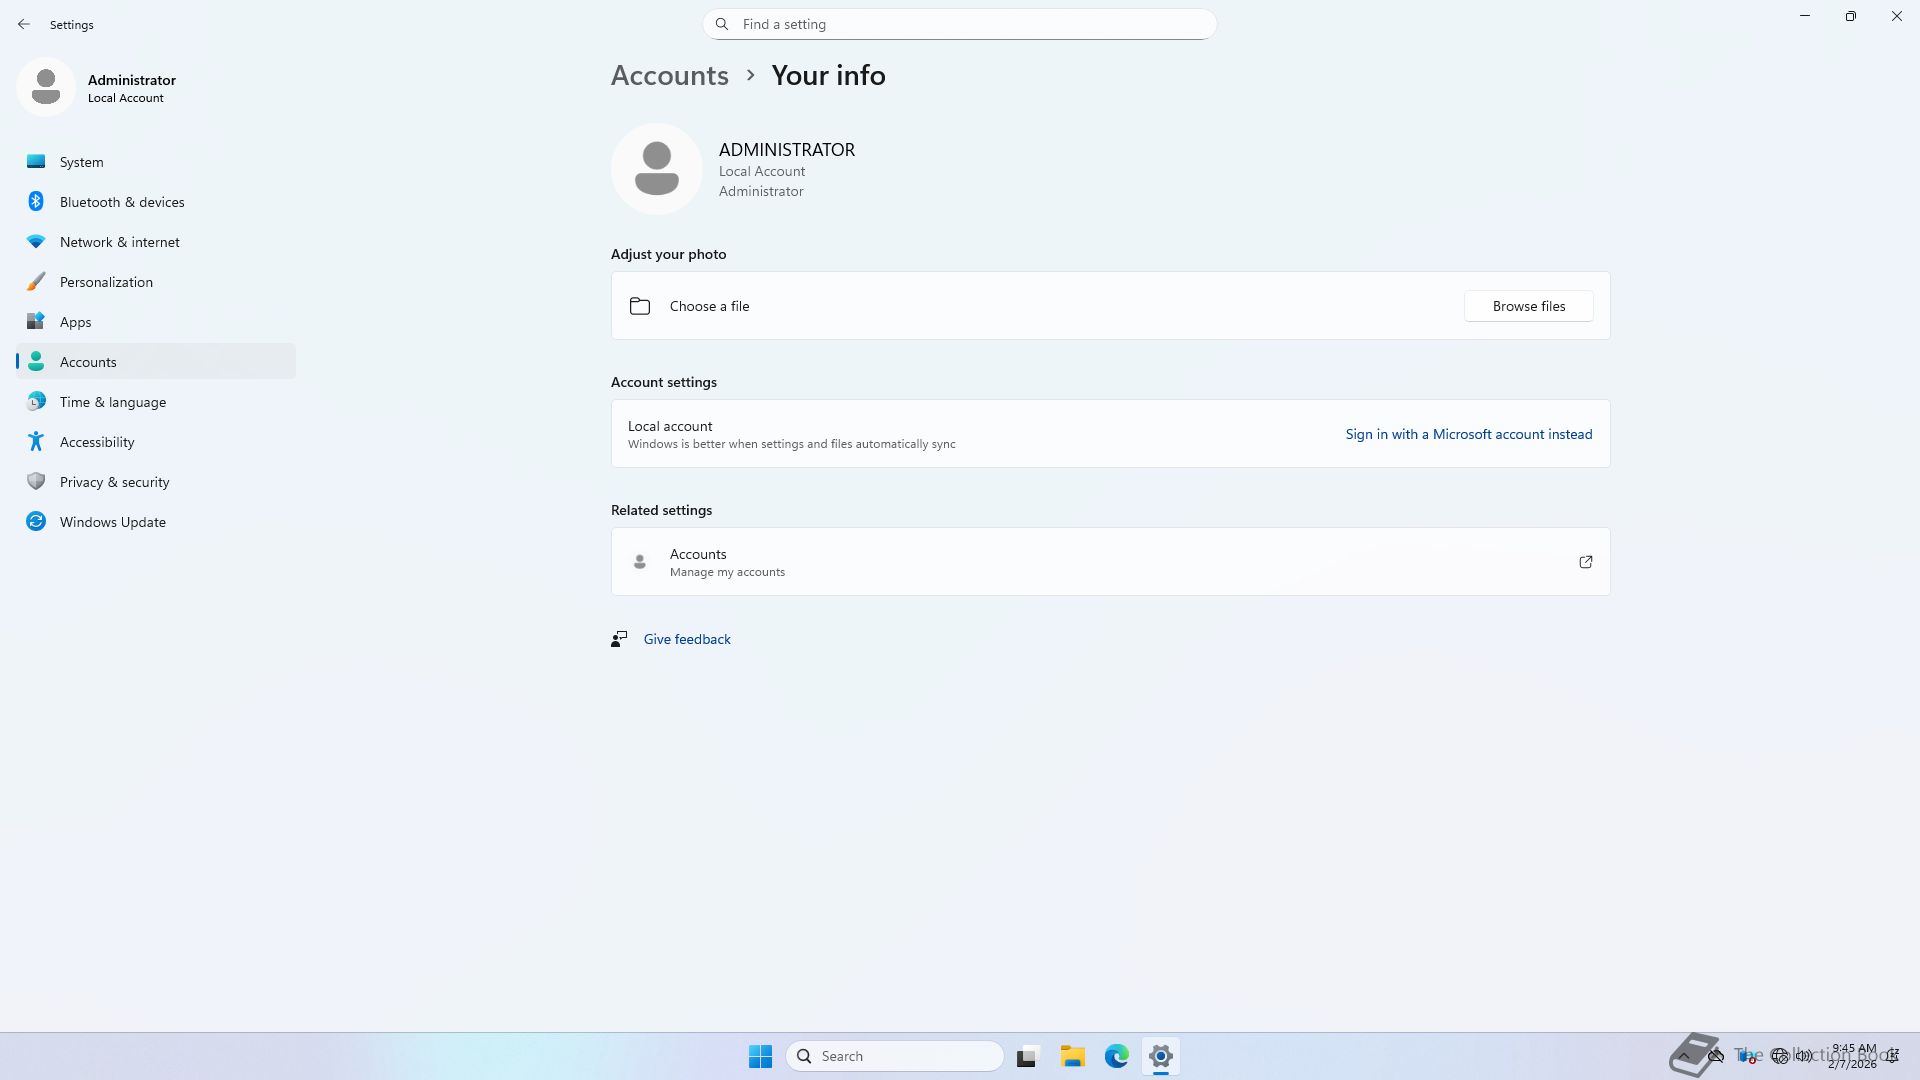Open File Explorer from the taskbar
The width and height of the screenshot is (1920, 1080).
coord(1072,1056)
